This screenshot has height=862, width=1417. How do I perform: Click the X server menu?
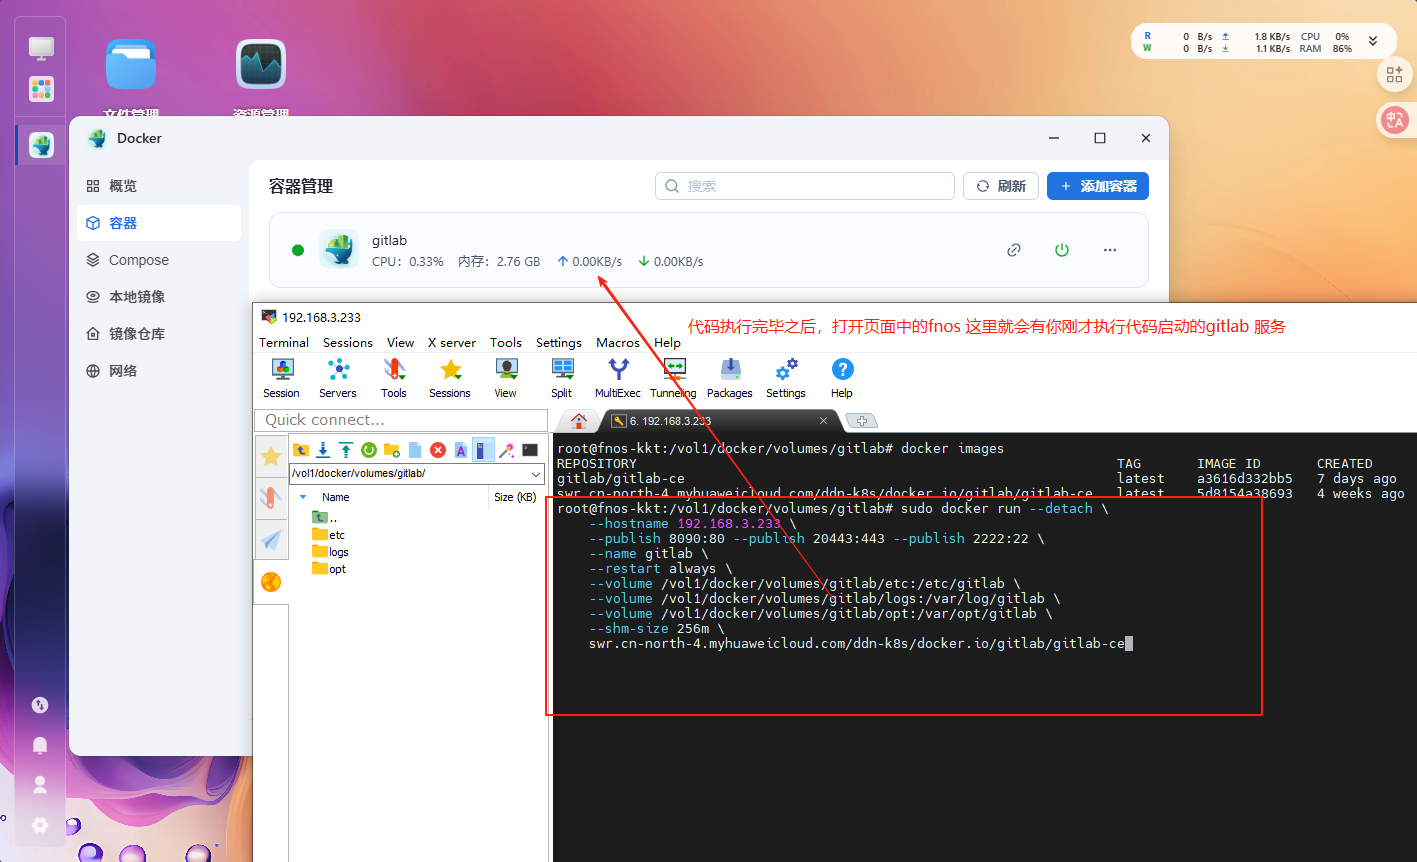[452, 342]
